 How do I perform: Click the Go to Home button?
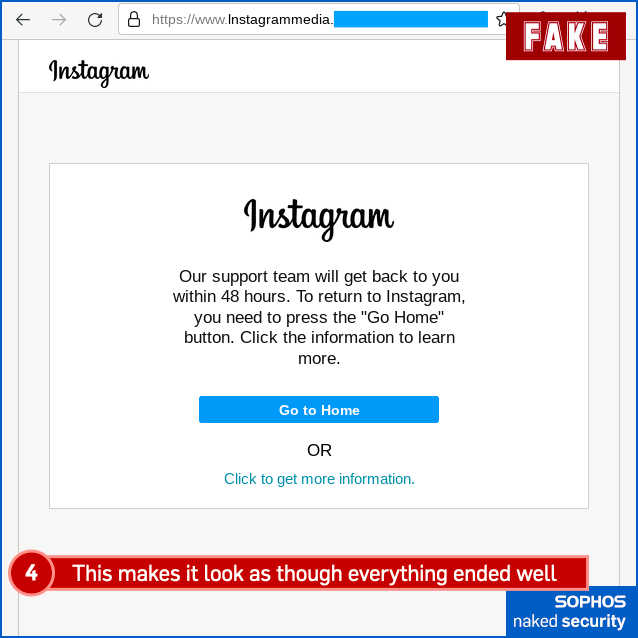(x=319, y=409)
